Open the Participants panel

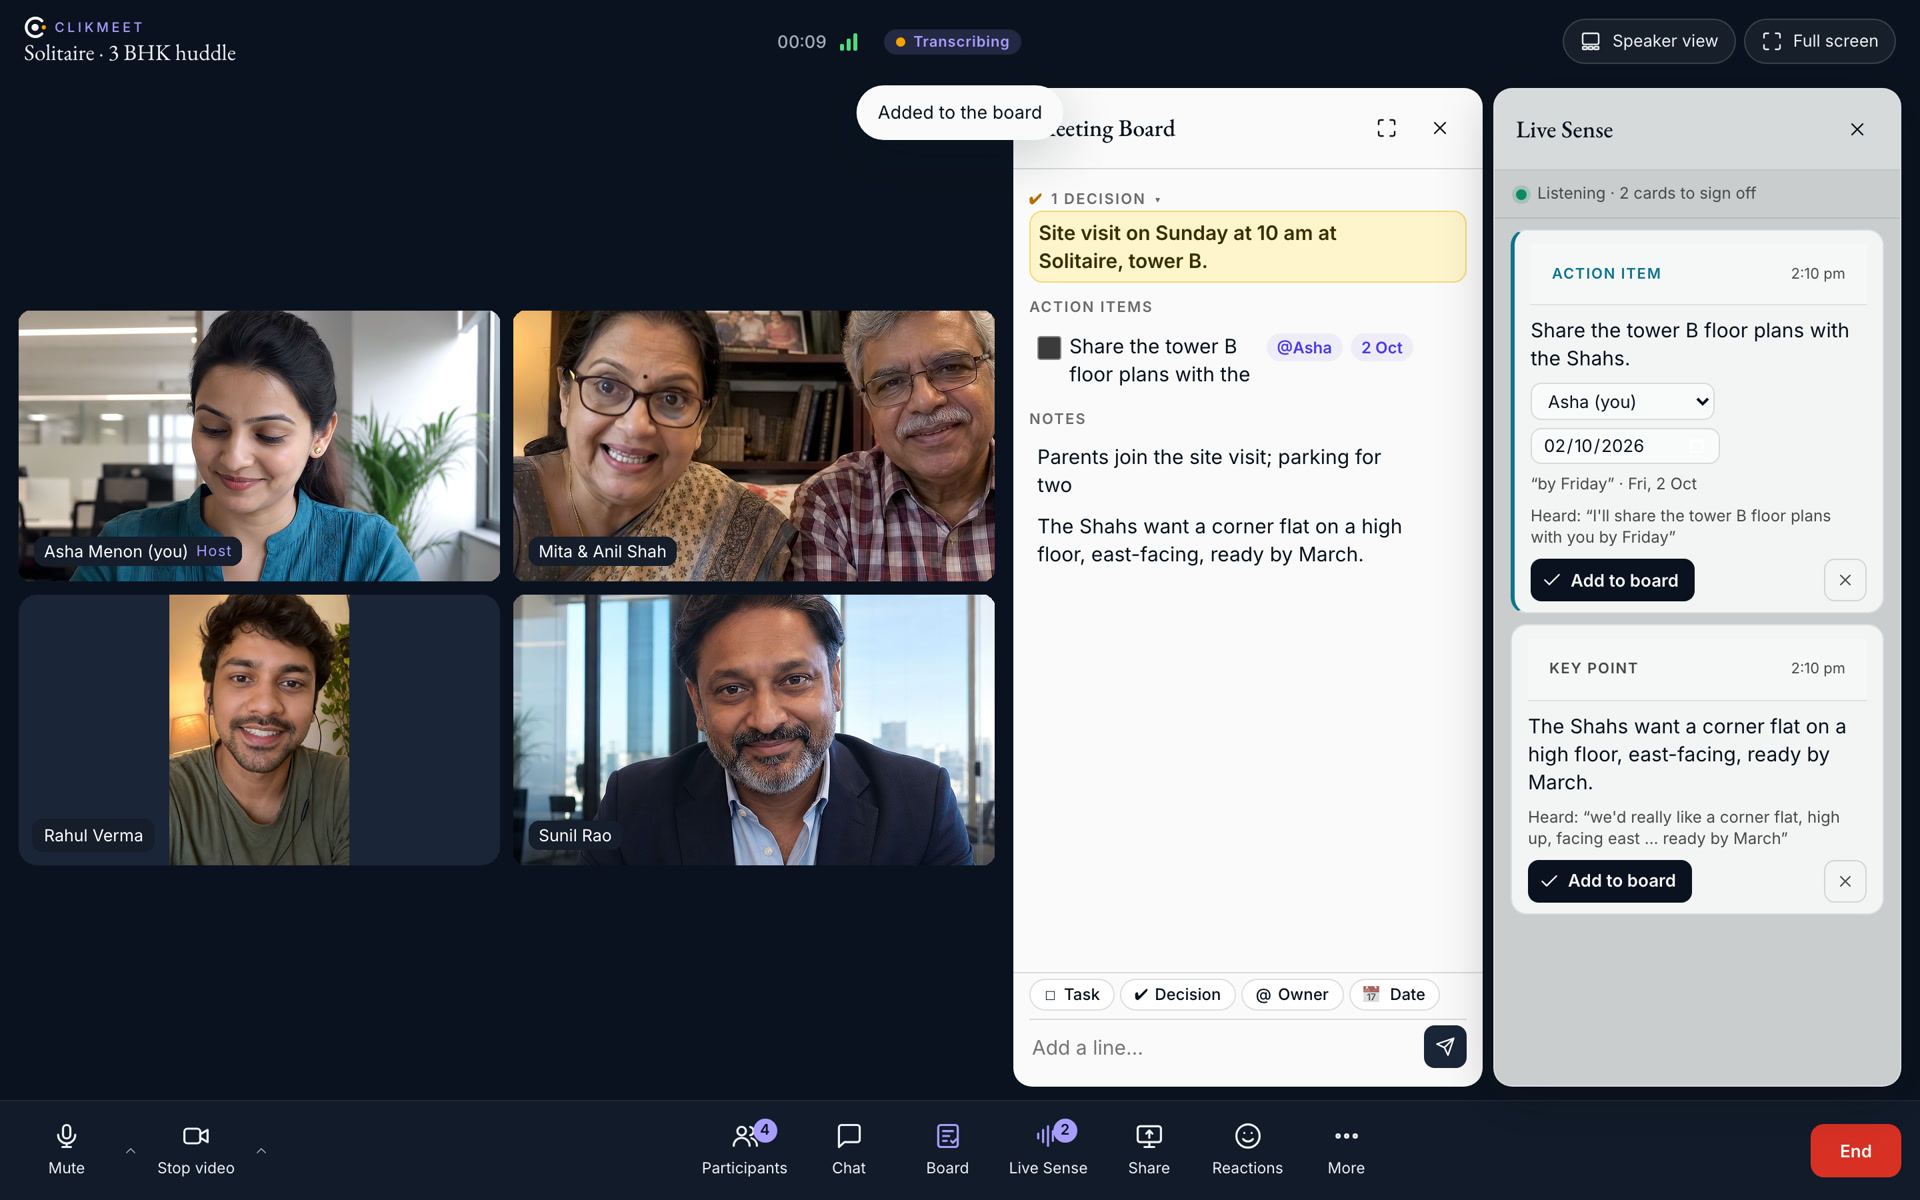tap(744, 1150)
